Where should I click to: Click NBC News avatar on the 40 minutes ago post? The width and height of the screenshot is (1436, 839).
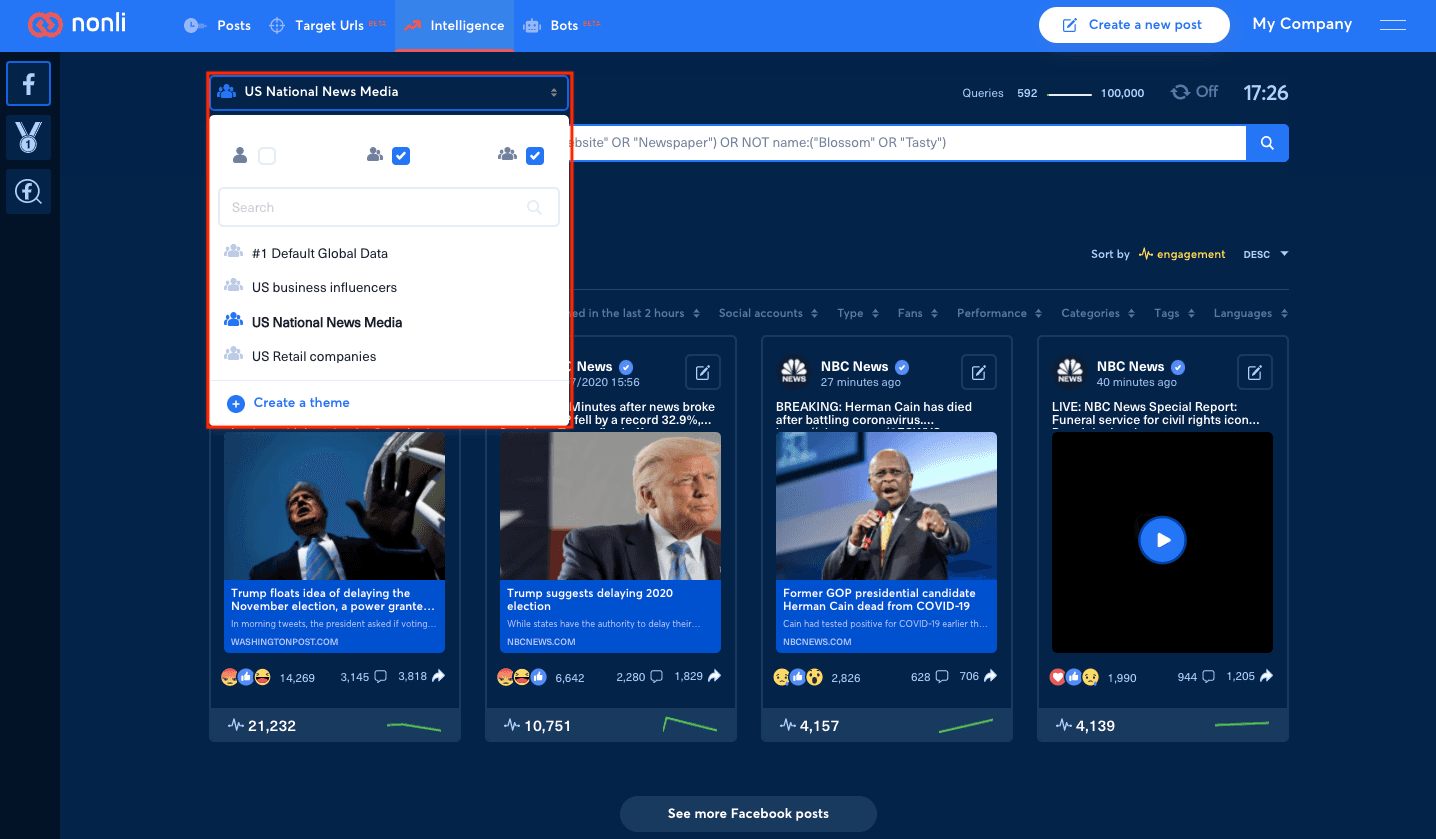coord(1070,372)
